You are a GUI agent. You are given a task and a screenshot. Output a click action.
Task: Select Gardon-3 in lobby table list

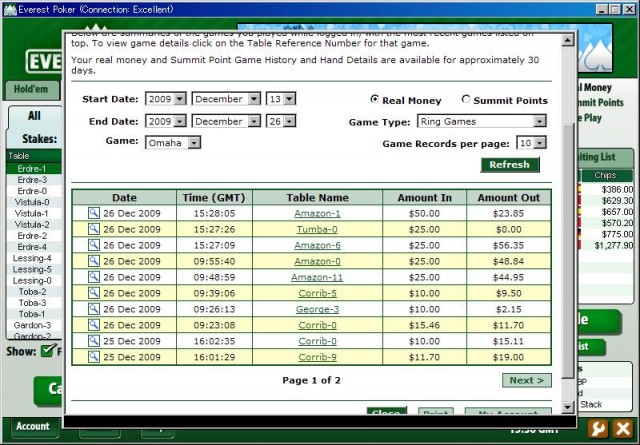32,325
